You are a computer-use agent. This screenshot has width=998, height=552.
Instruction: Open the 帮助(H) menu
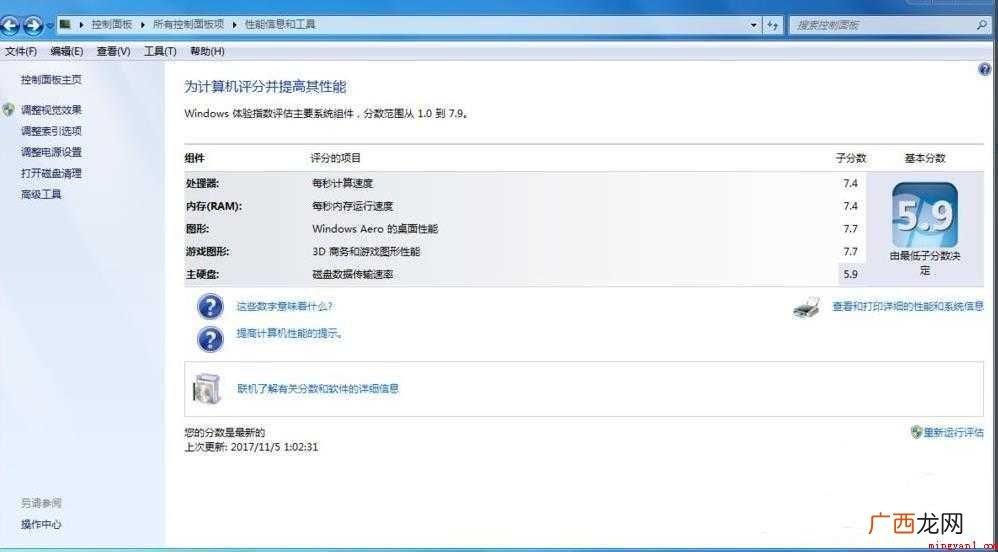pos(207,52)
